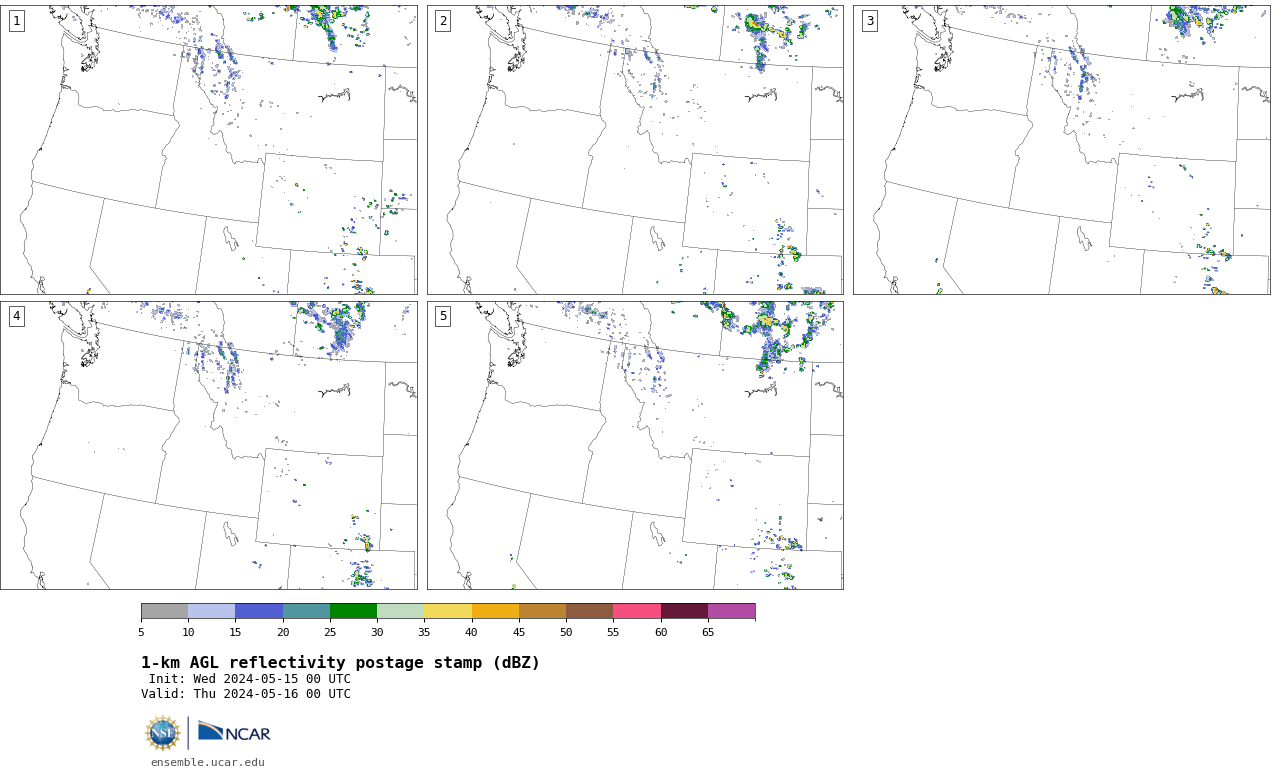Click the colorbar tick label 65
1280x773 pixels.
click(708, 632)
